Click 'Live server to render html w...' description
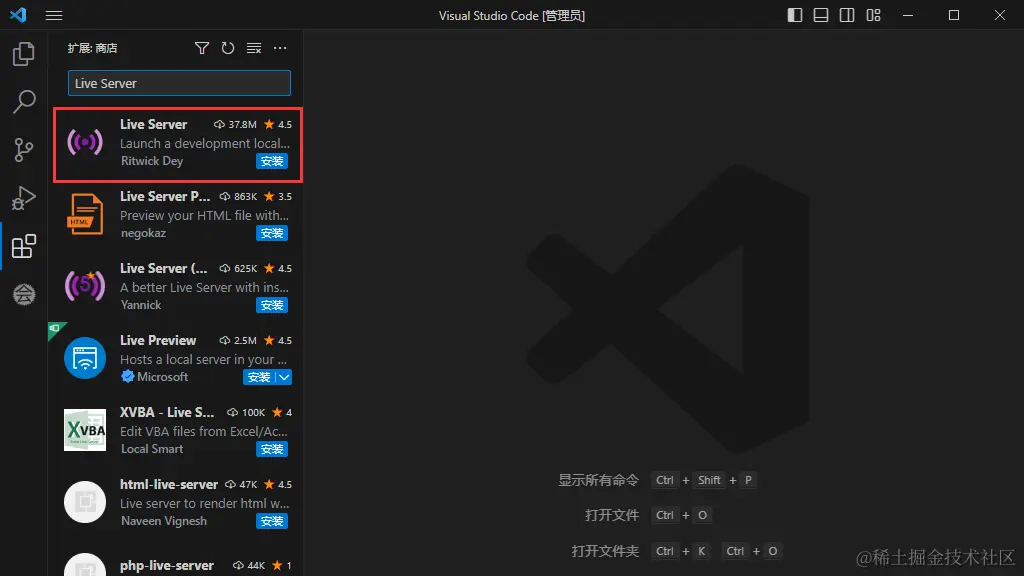The height and width of the screenshot is (576, 1024). (x=204, y=504)
